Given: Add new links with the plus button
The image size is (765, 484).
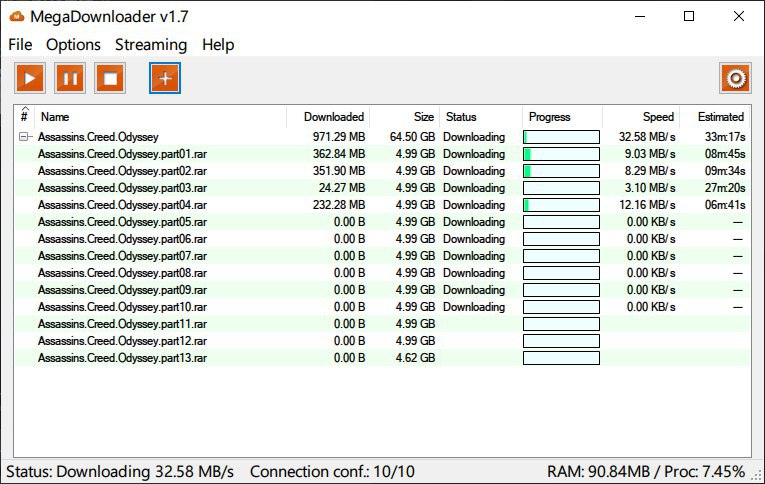Looking at the screenshot, I should pos(165,78).
